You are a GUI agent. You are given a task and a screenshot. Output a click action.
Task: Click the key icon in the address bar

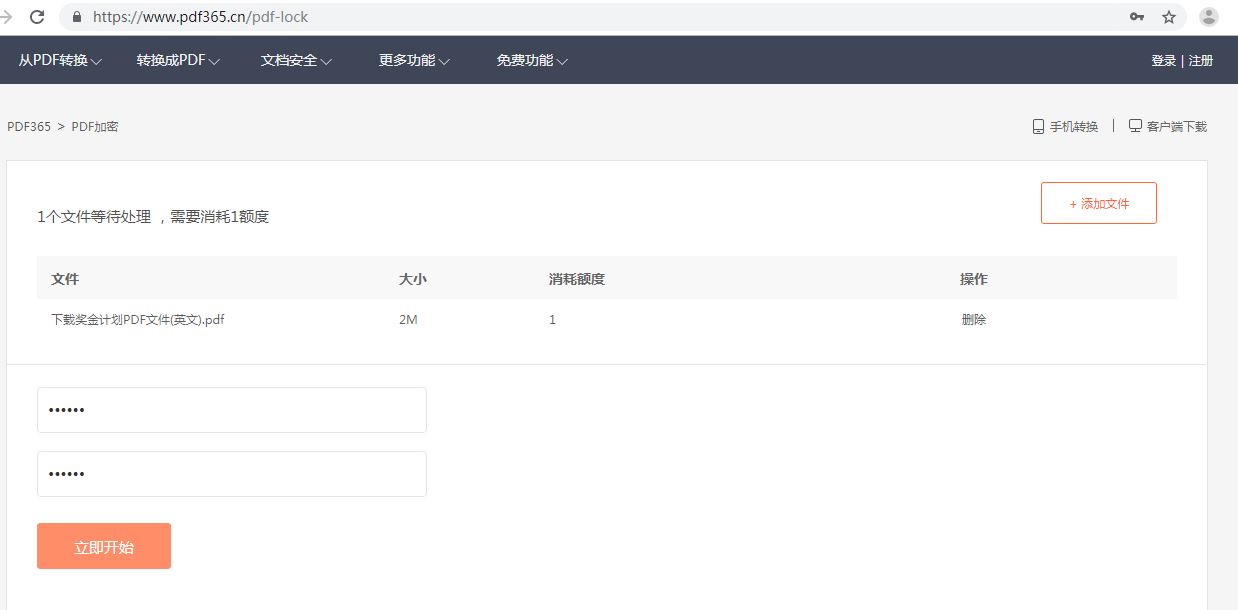[x=1136, y=17]
